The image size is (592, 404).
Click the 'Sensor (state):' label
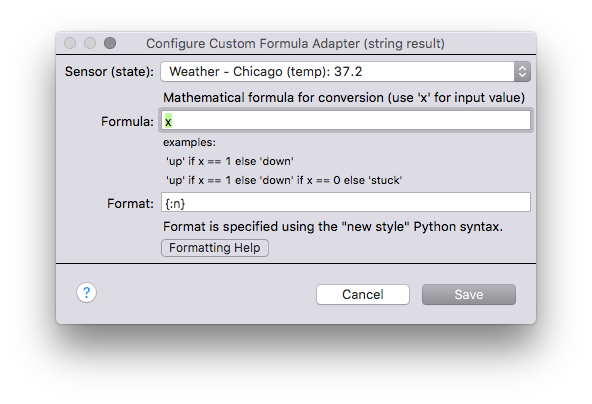(x=109, y=71)
